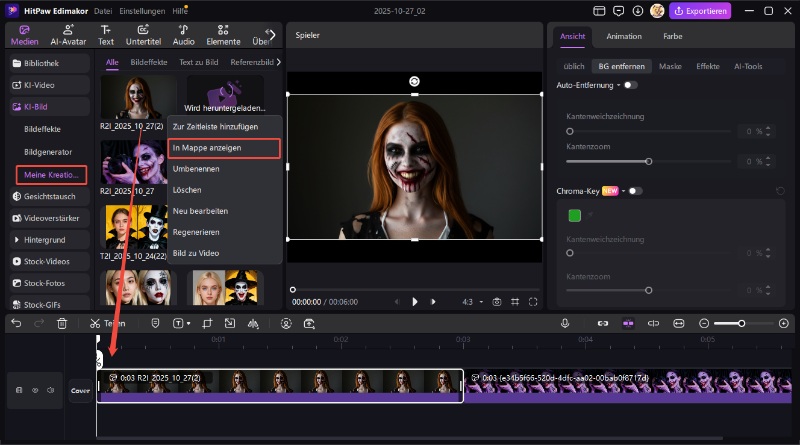This screenshot has height=445, width=800.
Task: Select KI-Video in the sidebar
Action: click(x=49, y=85)
